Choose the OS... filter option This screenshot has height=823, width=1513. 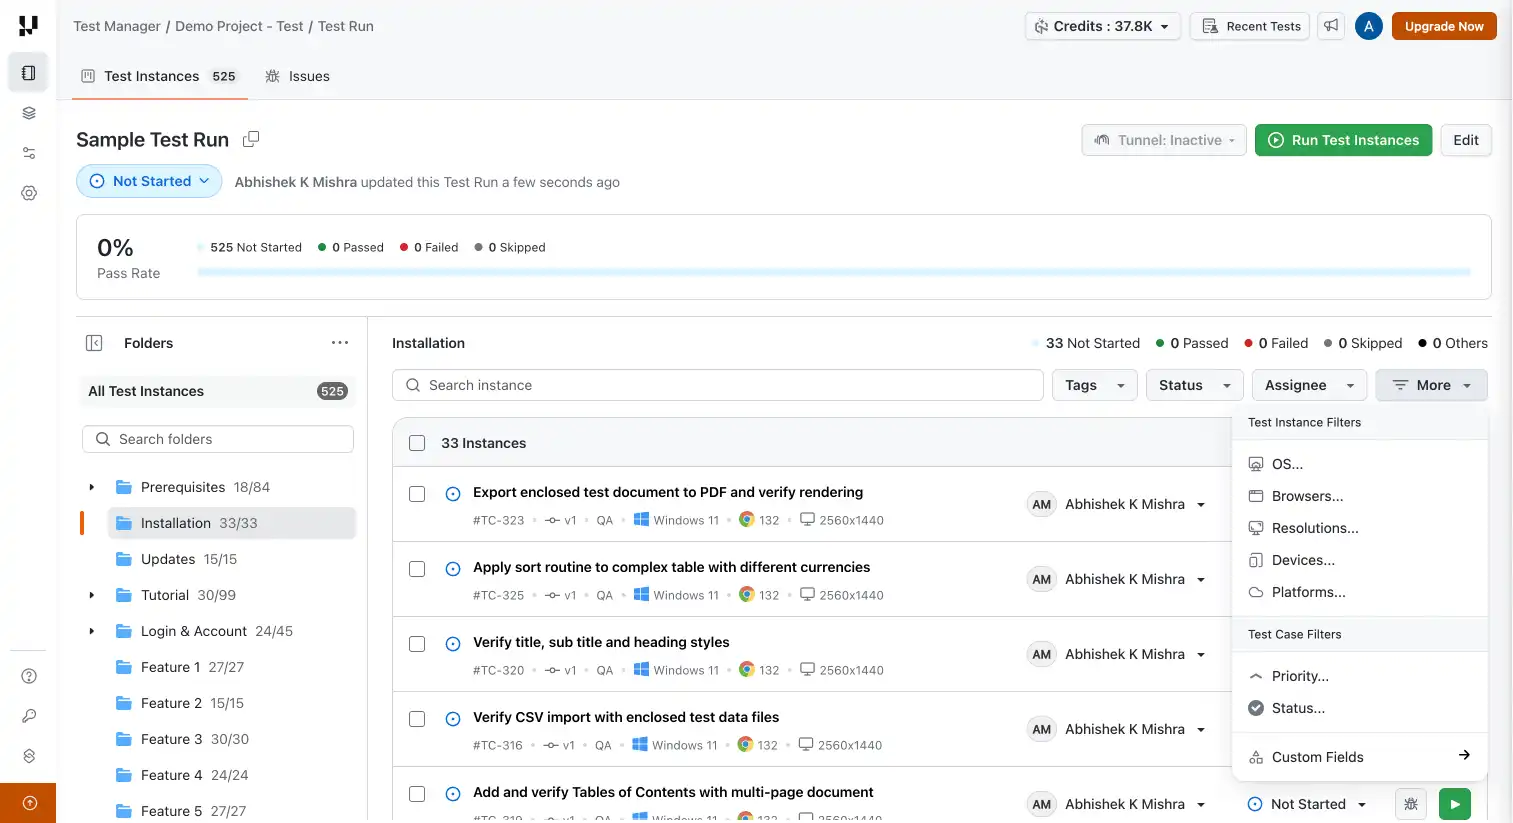coord(1359,464)
